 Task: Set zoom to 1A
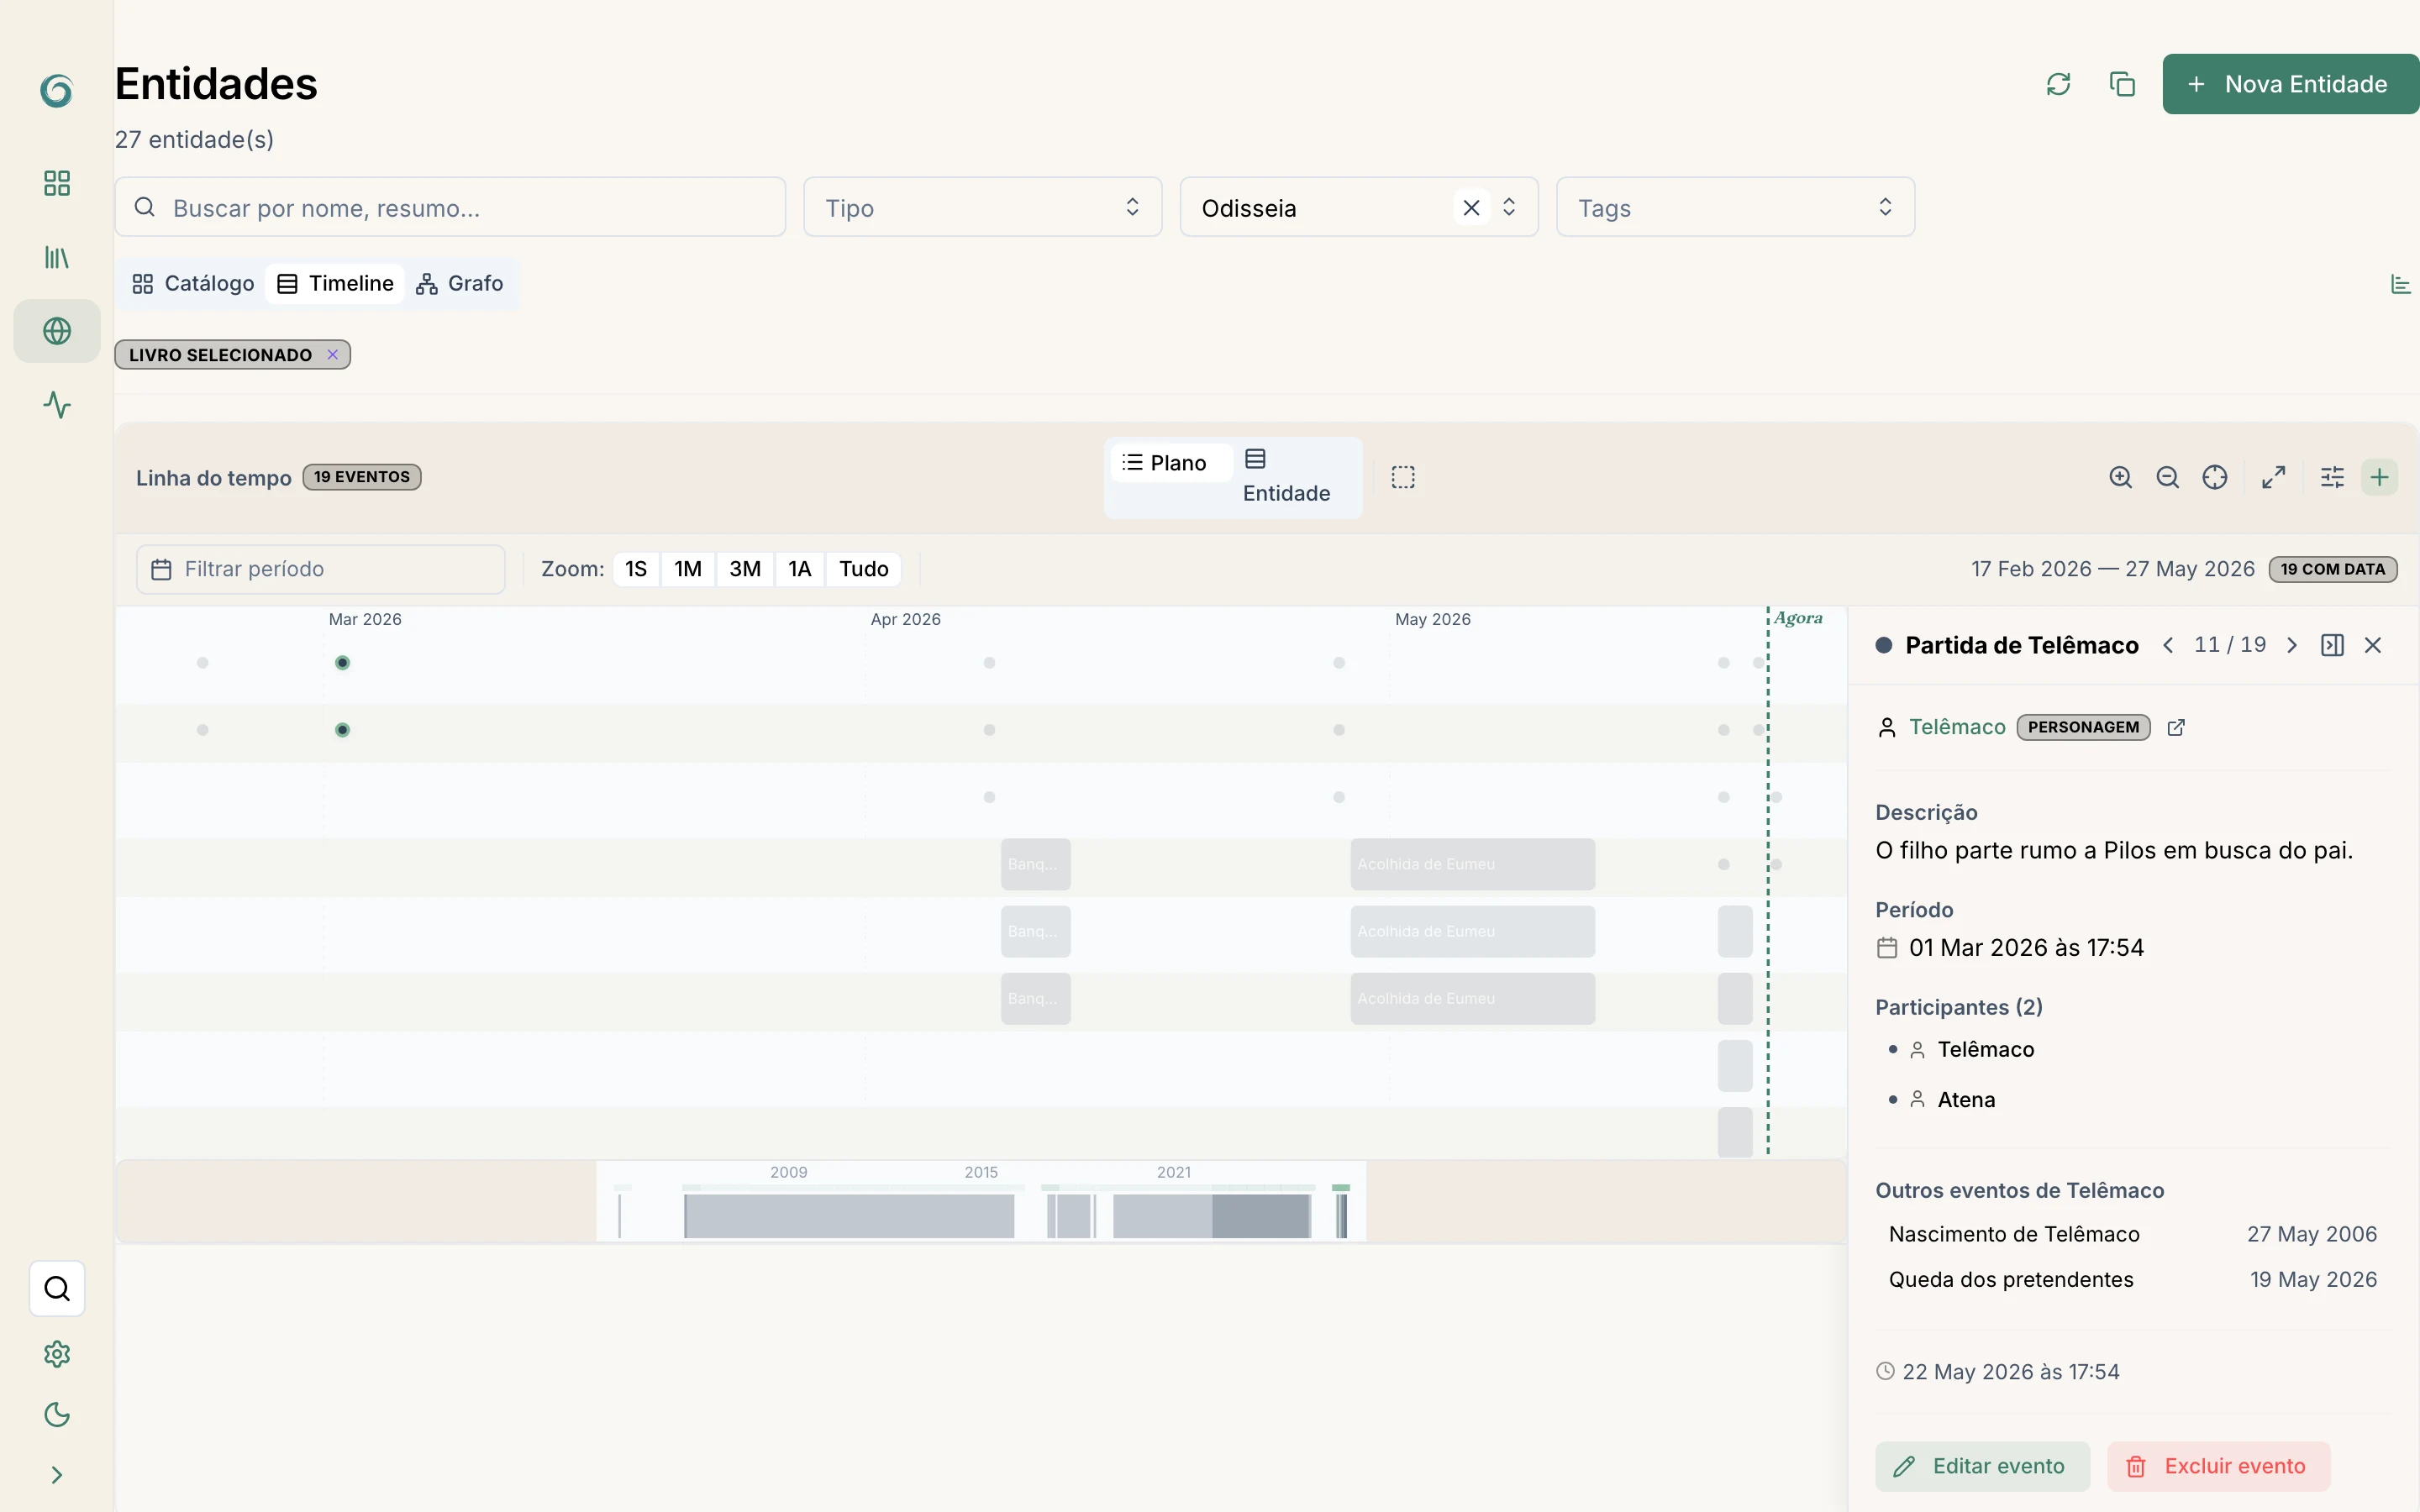pos(799,569)
